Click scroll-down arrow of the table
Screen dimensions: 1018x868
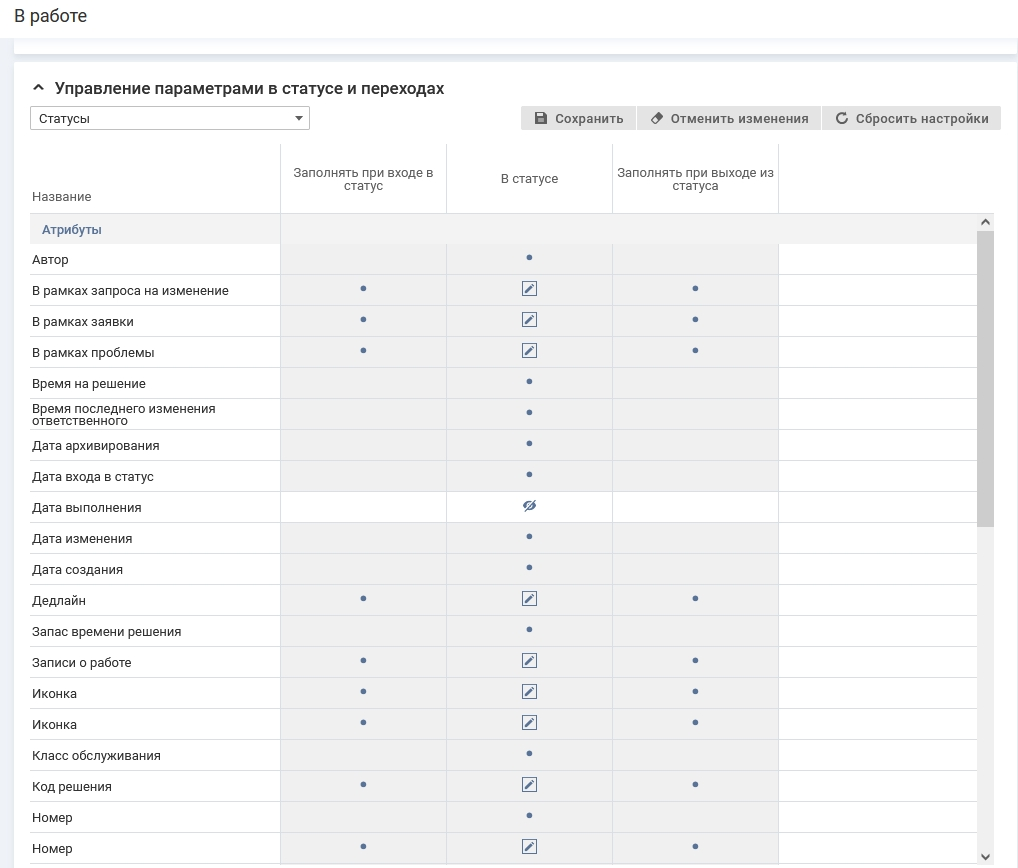pos(985,856)
